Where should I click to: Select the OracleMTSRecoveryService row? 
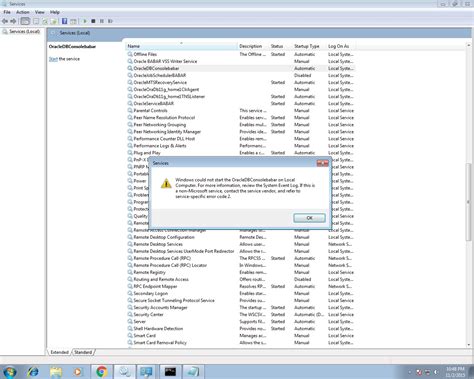click(x=241, y=82)
